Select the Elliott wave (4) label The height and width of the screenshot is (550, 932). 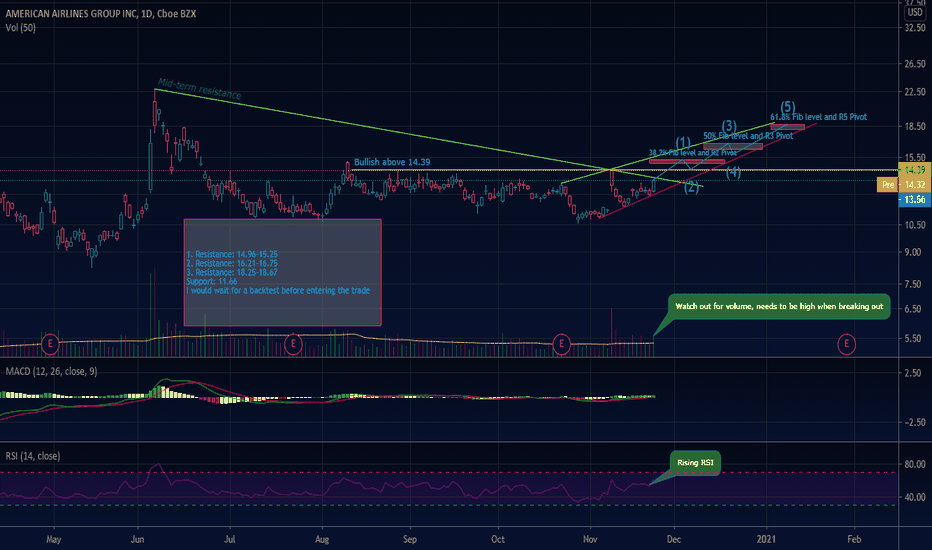(x=733, y=172)
